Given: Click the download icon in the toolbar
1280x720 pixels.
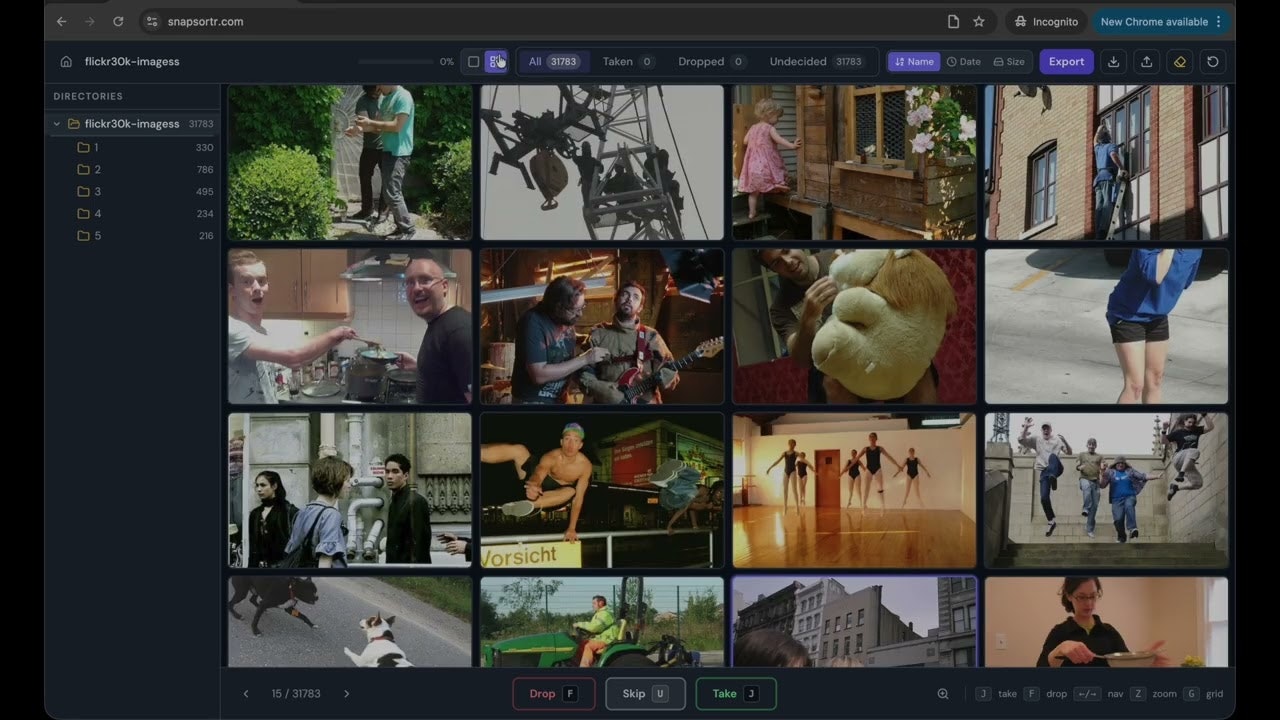Looking at the screenshot, I should pyautogui.click(x=1113, y=61).
